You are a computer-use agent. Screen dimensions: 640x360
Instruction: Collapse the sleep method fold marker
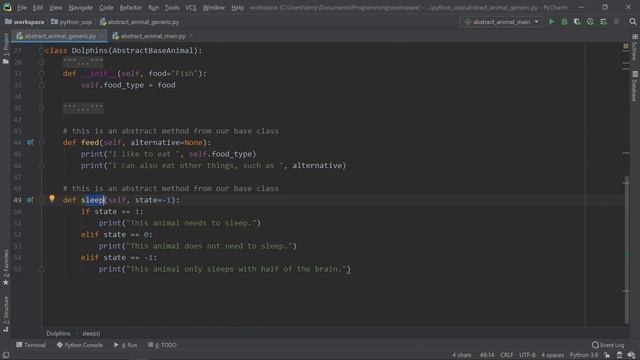point(41,200)
